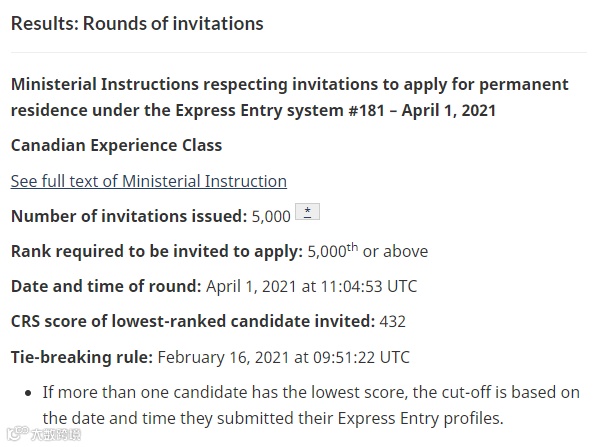Click the 'Date and time of round' label
This screenshot has height=447, width=608.
pyautogui.click(x=106, y=286)
